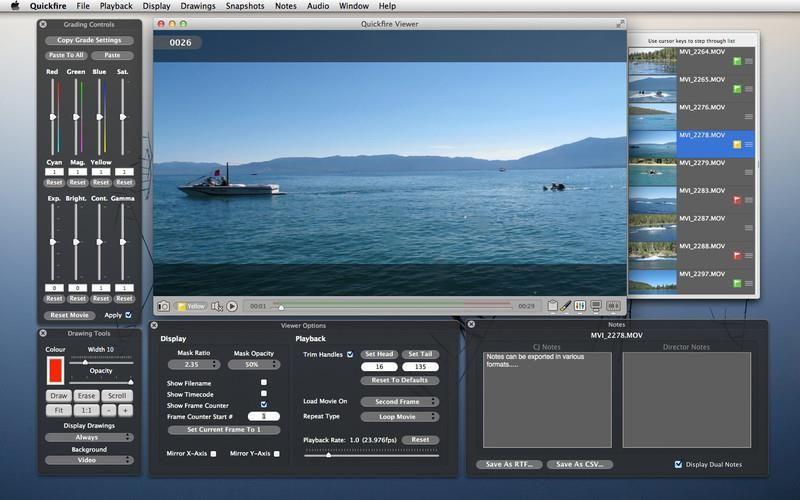
Task: Click the reorder handle on MVI_2287.MOV
Action: click(748, 228)
